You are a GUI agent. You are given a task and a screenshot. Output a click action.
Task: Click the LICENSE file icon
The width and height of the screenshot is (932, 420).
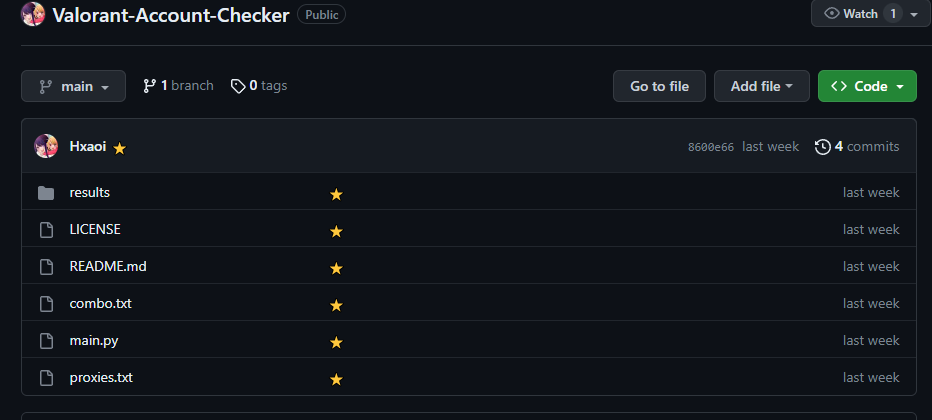click(x=45, y=230)
